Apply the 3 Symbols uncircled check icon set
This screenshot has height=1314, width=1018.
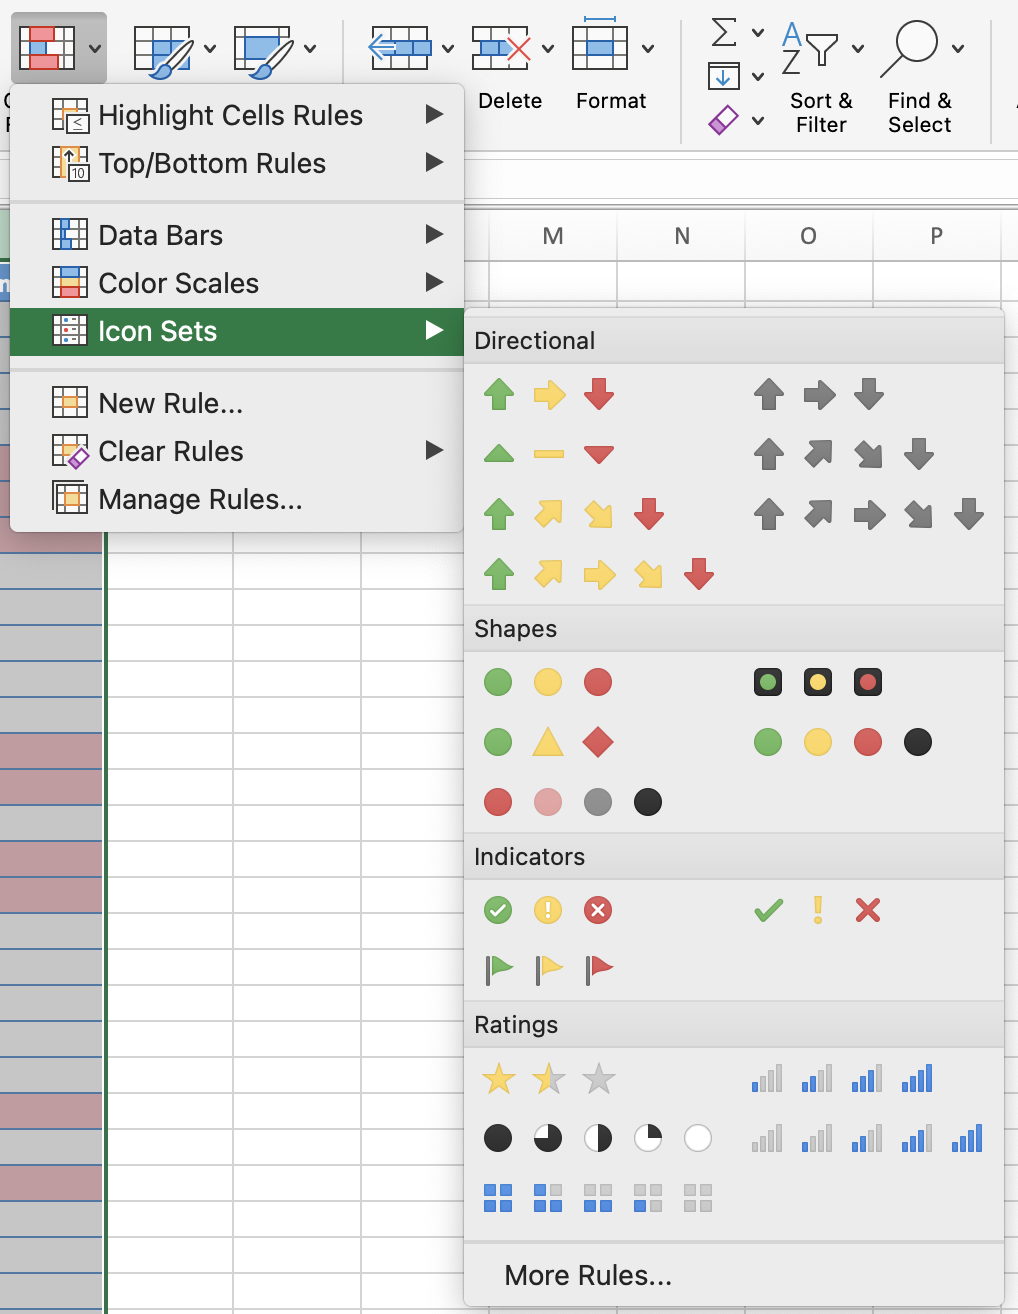coord(818,910)
